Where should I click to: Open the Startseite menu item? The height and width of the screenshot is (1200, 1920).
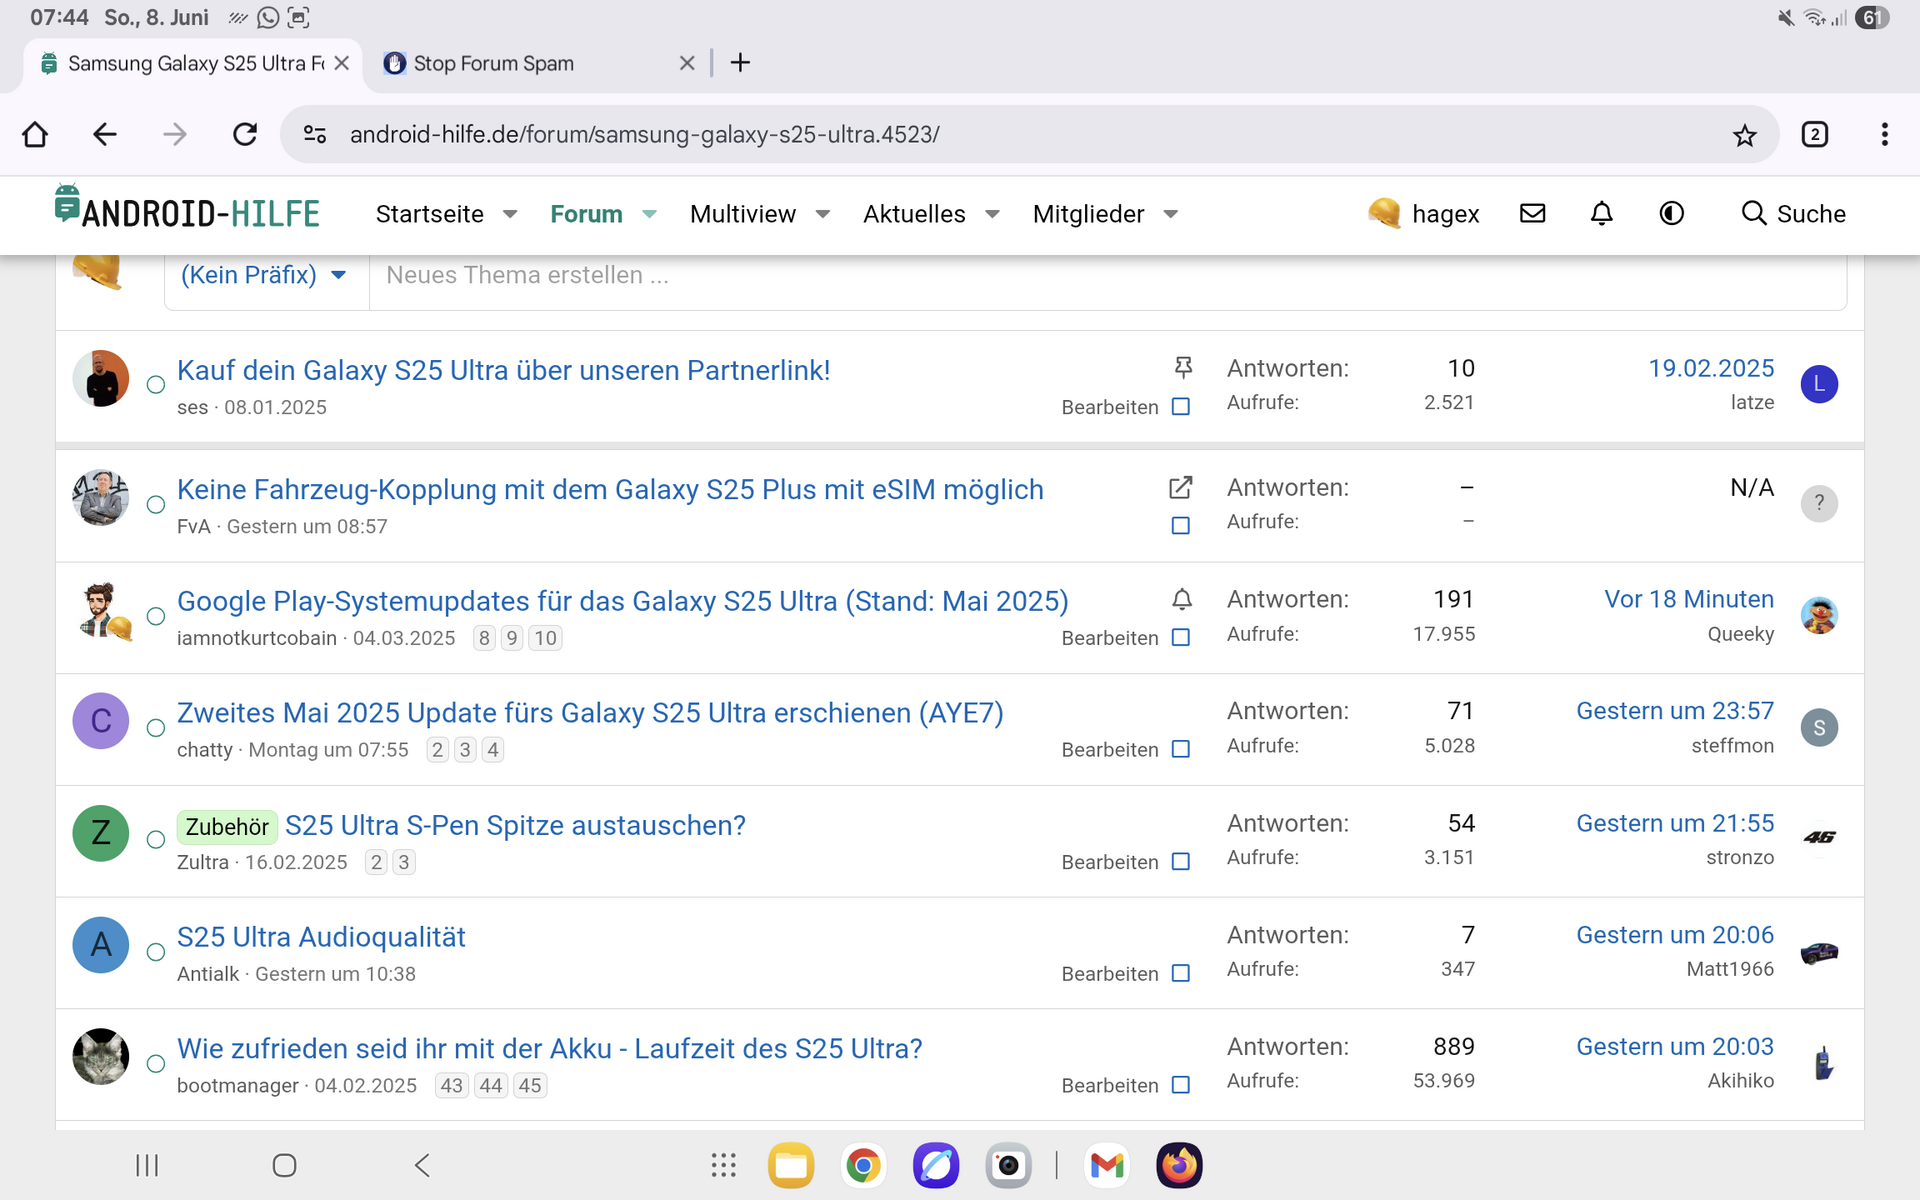(x=430, y=214)
